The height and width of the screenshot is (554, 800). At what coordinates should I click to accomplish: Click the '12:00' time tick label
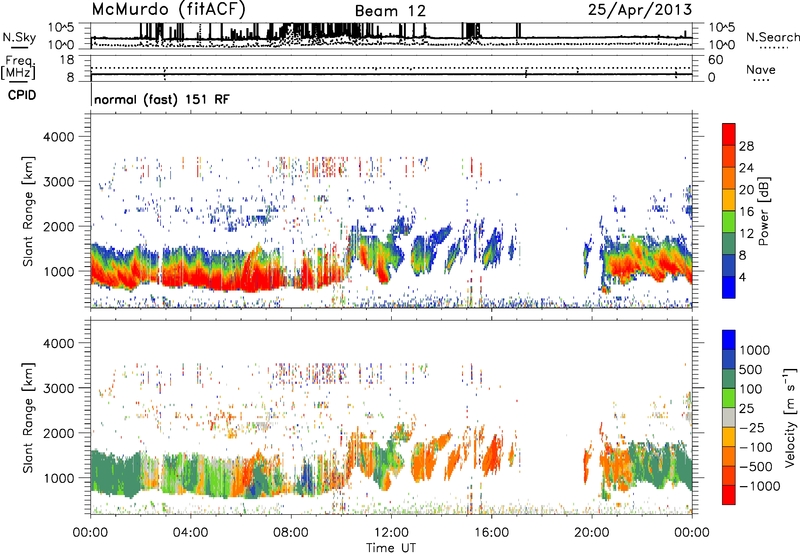(391, 533)
